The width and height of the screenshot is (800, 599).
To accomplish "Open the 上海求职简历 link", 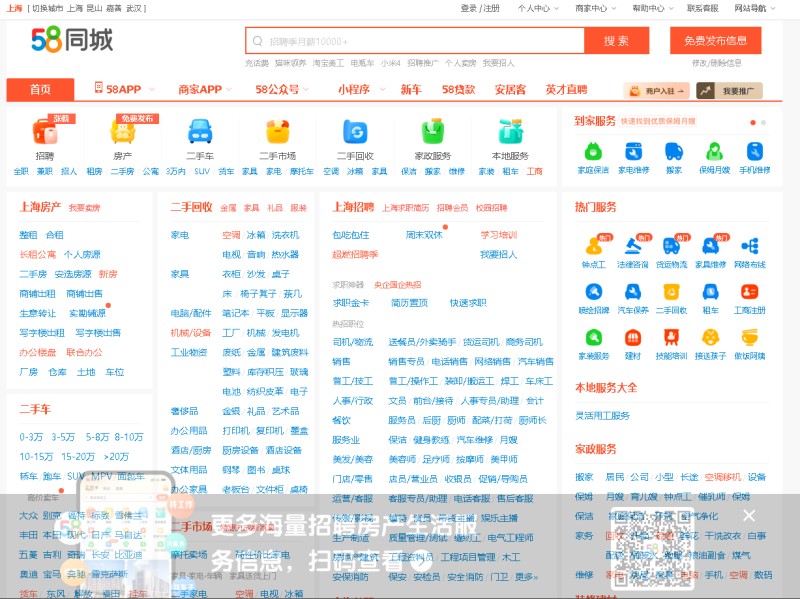I will click(x=405, y=208).
